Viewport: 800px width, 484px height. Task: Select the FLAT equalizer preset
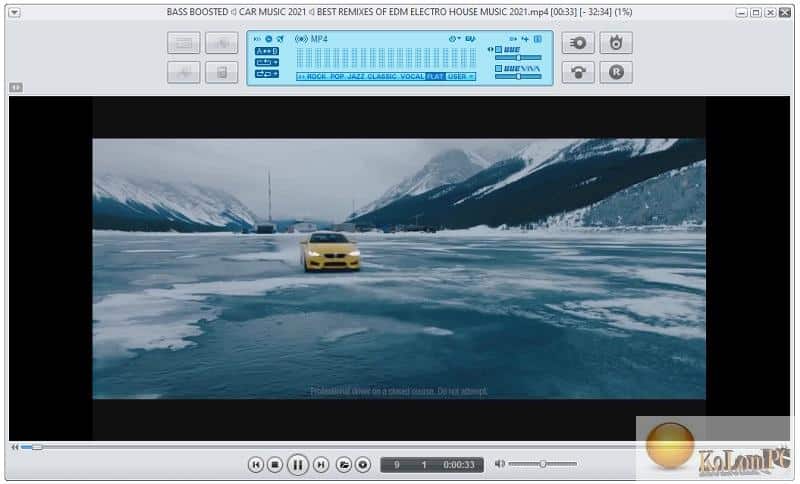point(435,77)
